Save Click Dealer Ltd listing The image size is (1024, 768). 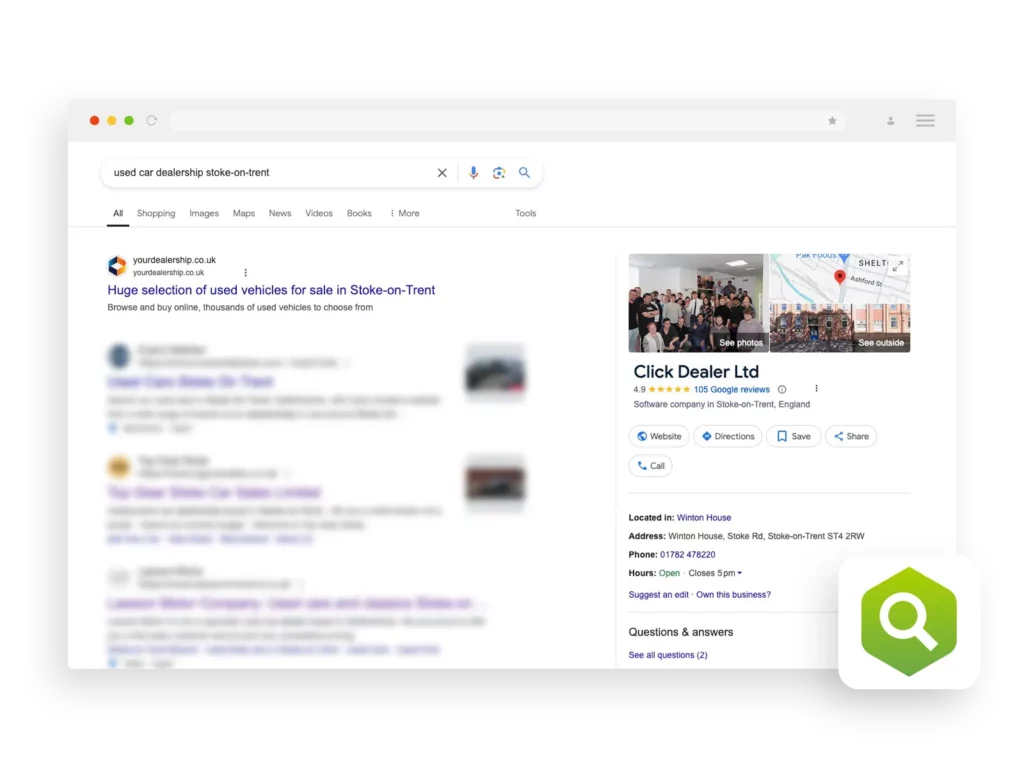pos(793,436)
